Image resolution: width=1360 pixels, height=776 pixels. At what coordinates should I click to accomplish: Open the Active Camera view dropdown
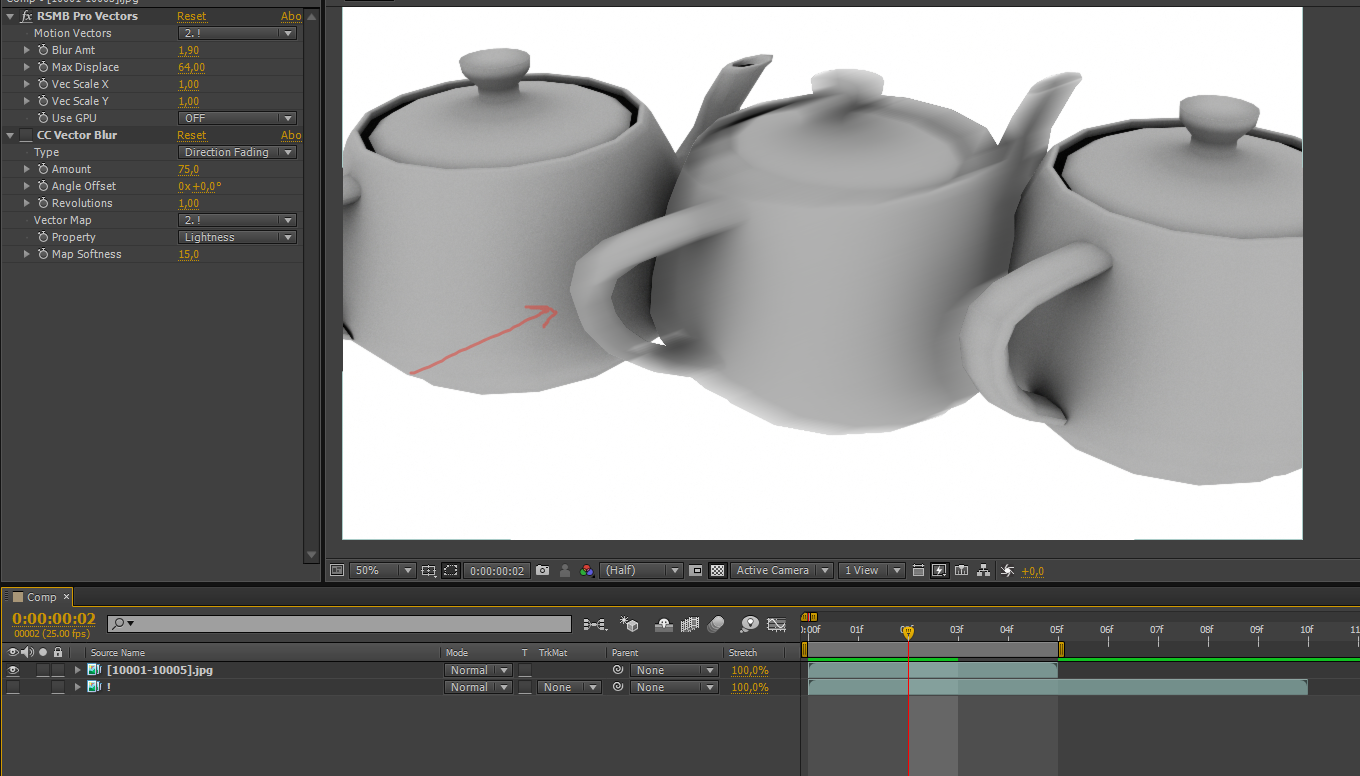[x=781, y=570]
